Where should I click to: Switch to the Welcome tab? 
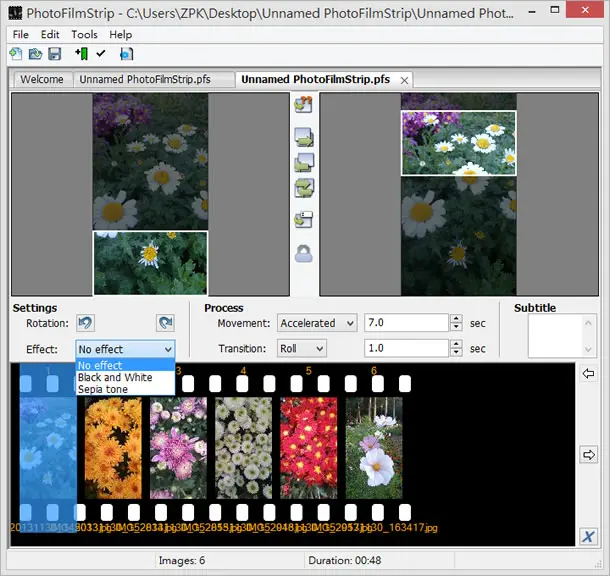point(42,79)
